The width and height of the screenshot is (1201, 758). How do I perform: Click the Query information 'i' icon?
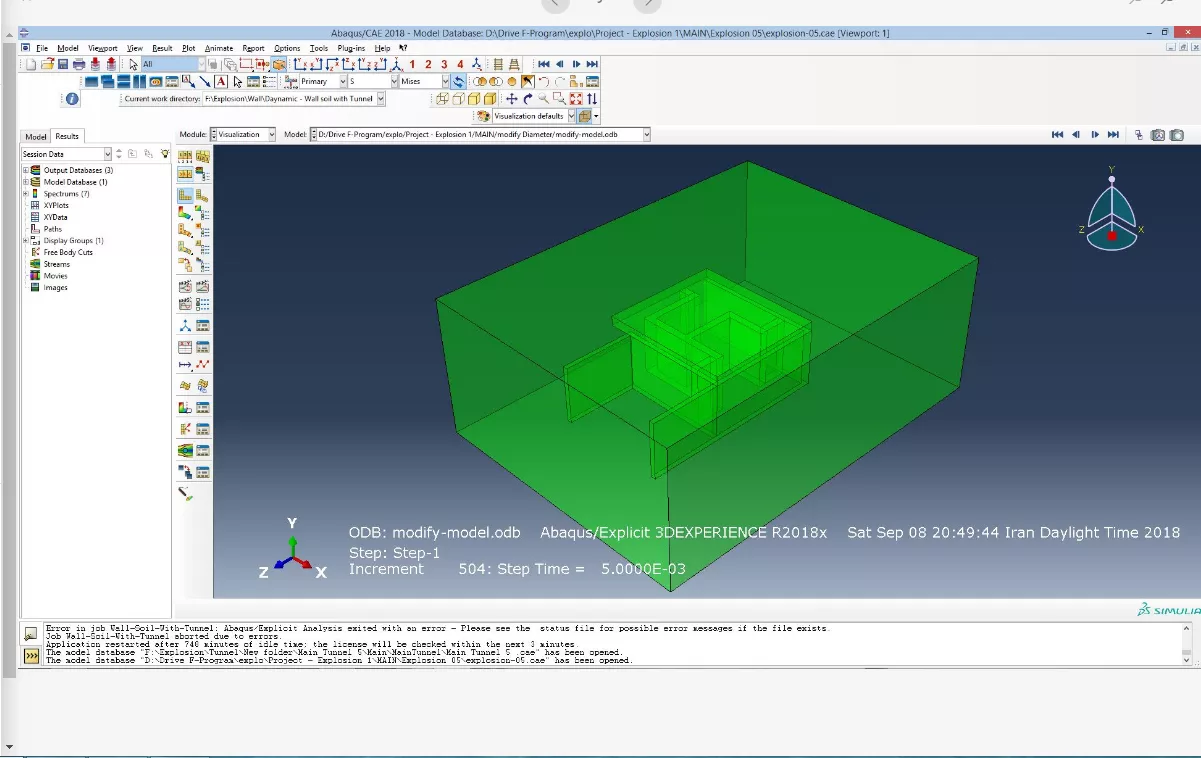click(x=72, y=99)
